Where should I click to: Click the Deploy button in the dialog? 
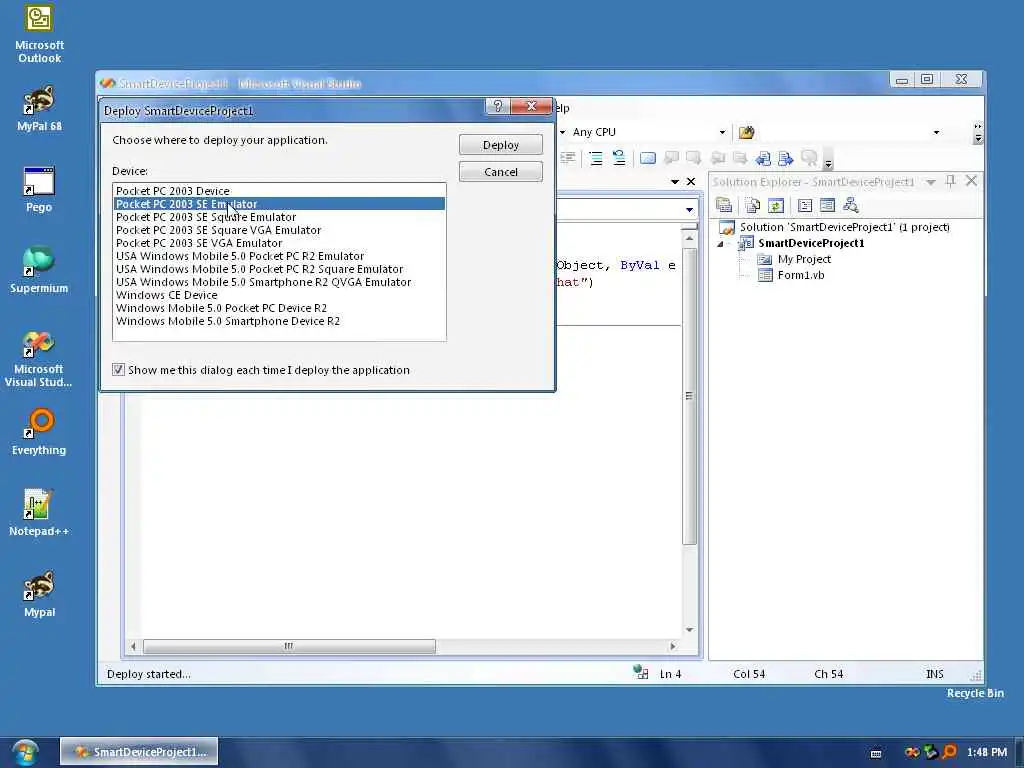click(500, 145)
